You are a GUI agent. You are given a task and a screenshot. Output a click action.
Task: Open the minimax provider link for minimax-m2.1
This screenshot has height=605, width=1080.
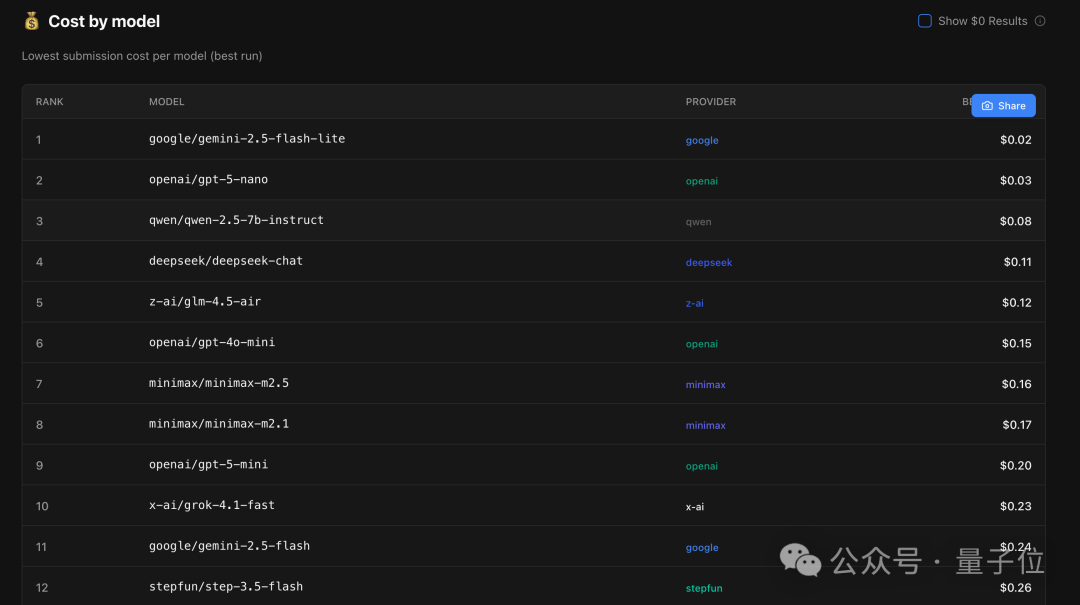pyautogui.click(x=705, y=425)
